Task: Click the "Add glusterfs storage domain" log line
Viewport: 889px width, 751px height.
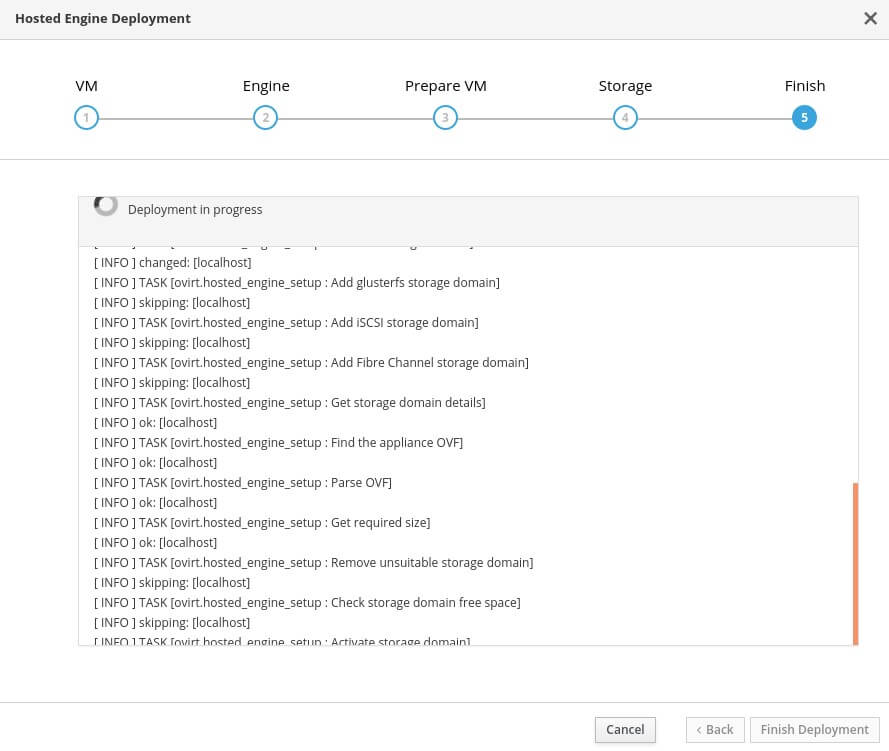Action: click(x=297, y=283)
